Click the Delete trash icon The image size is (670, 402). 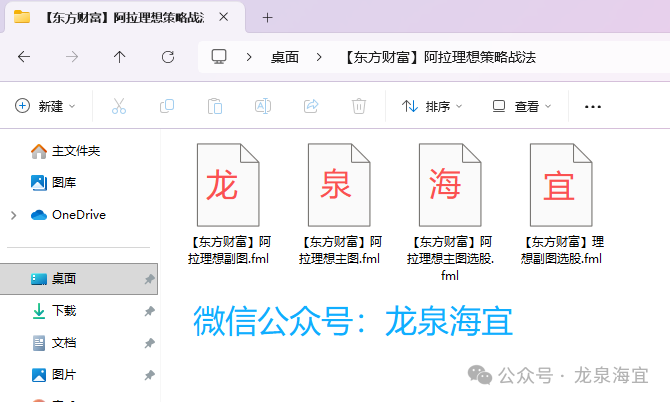pyautogui.click(x=359, y=106)
